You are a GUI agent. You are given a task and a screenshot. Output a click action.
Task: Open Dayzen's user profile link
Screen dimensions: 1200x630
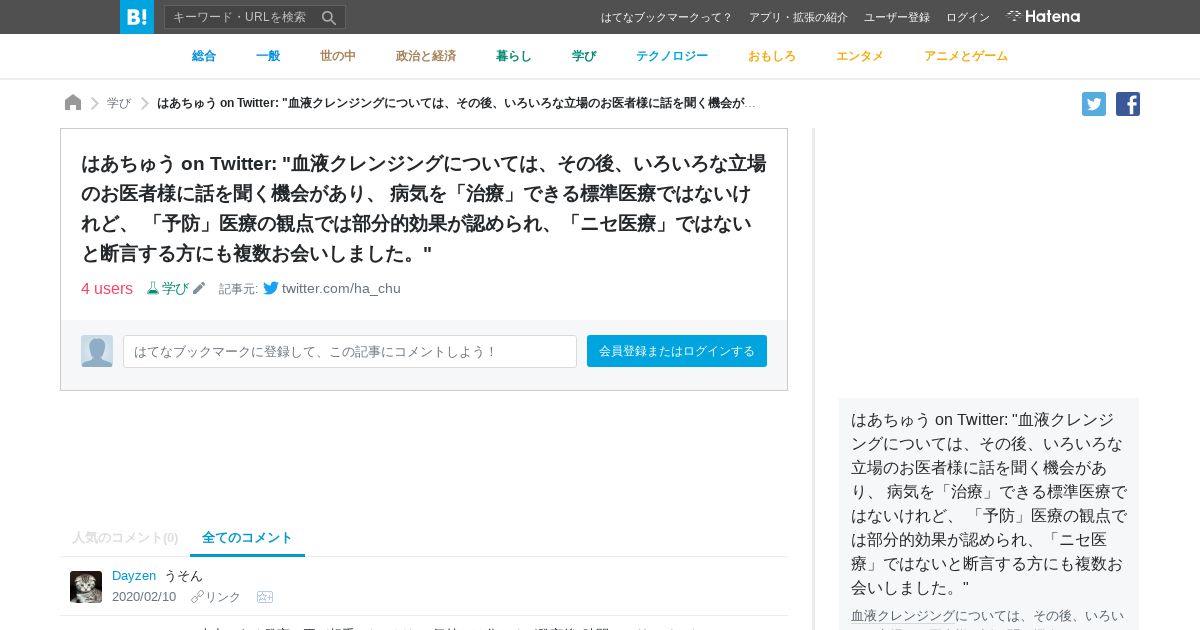pos(134,576)
